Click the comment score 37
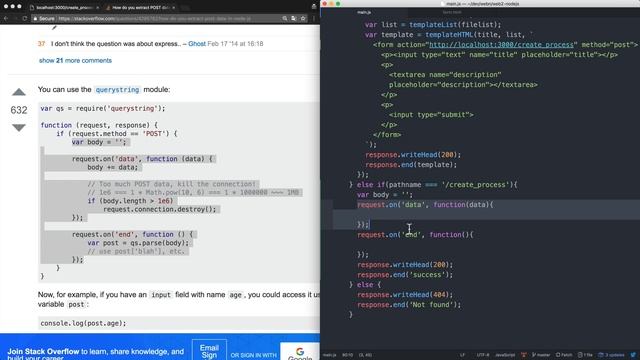Viewport: 640px width, 360px height. pyautogui.click(x=41, y=44)
